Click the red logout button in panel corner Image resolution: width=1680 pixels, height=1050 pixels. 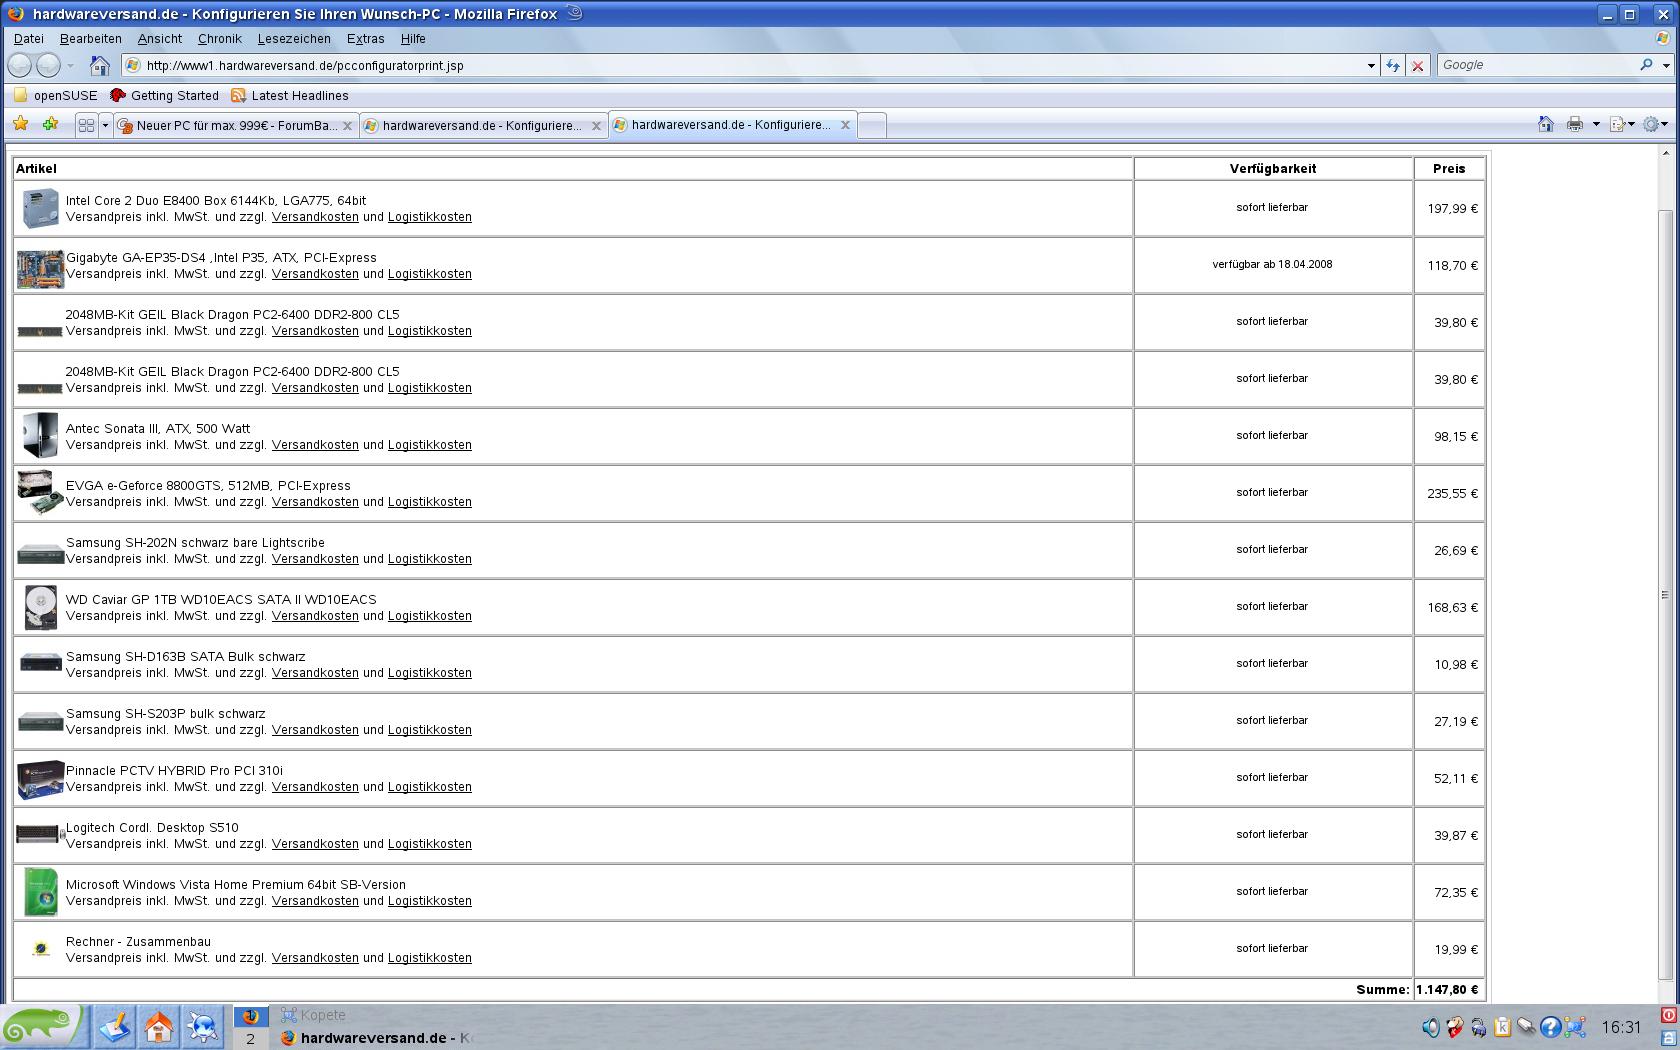click(x=1669, y=1015)
